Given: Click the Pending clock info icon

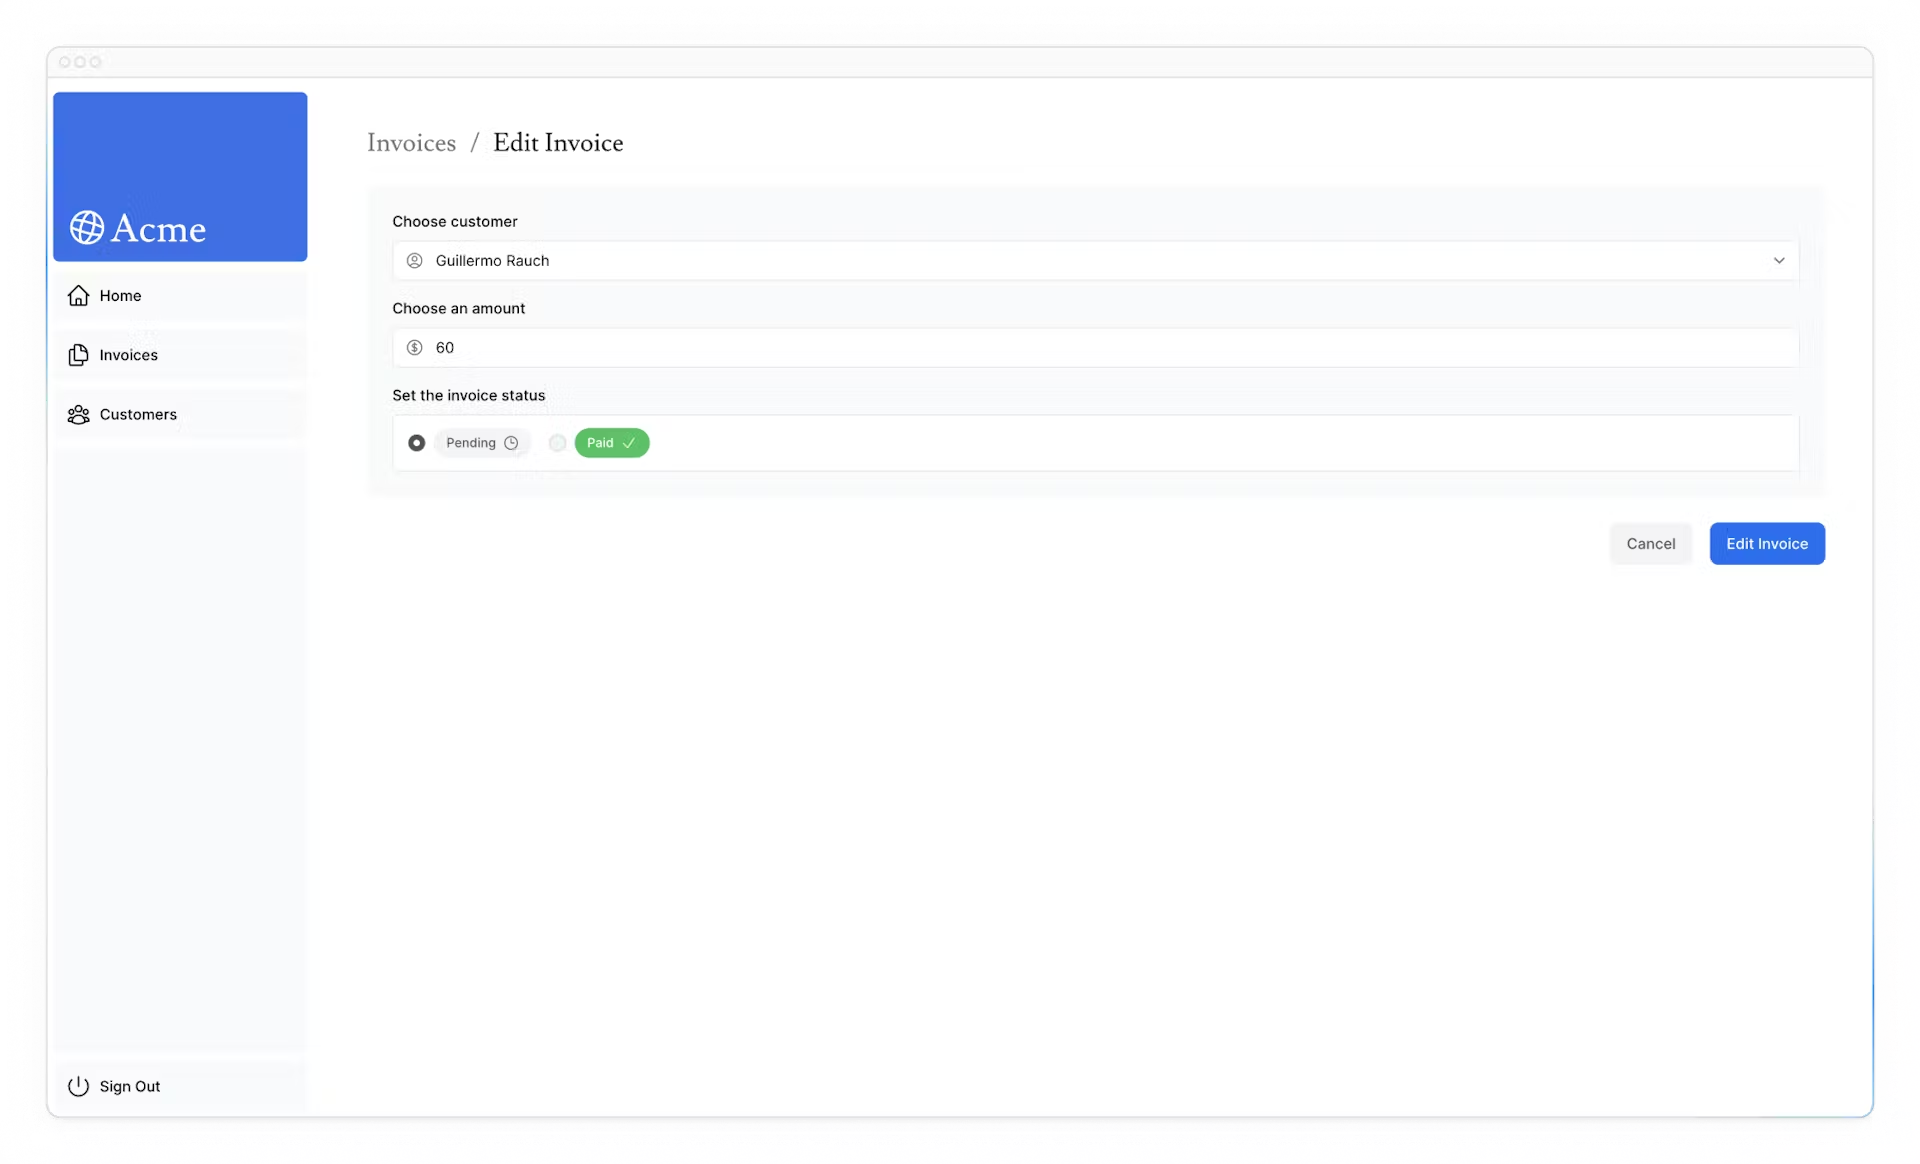Looking at the screenshot, I should pos(513,443).
